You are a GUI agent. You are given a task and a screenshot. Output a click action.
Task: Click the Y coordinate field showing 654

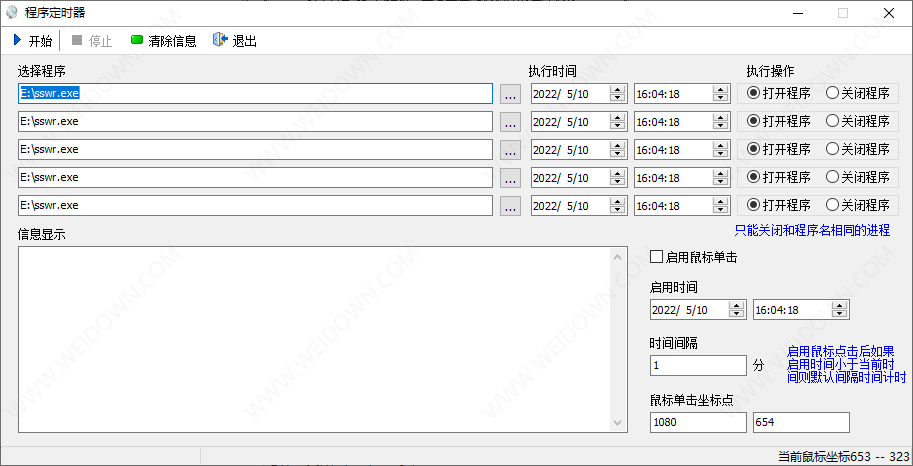(x=801, y=422)
